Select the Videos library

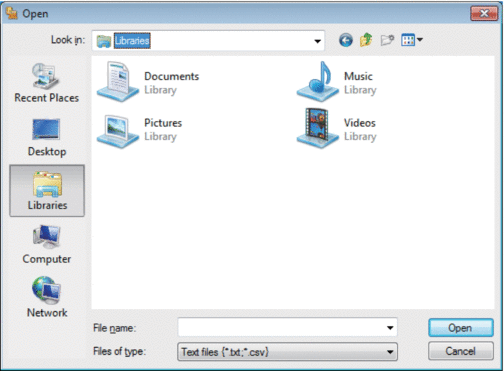[337, 128]
